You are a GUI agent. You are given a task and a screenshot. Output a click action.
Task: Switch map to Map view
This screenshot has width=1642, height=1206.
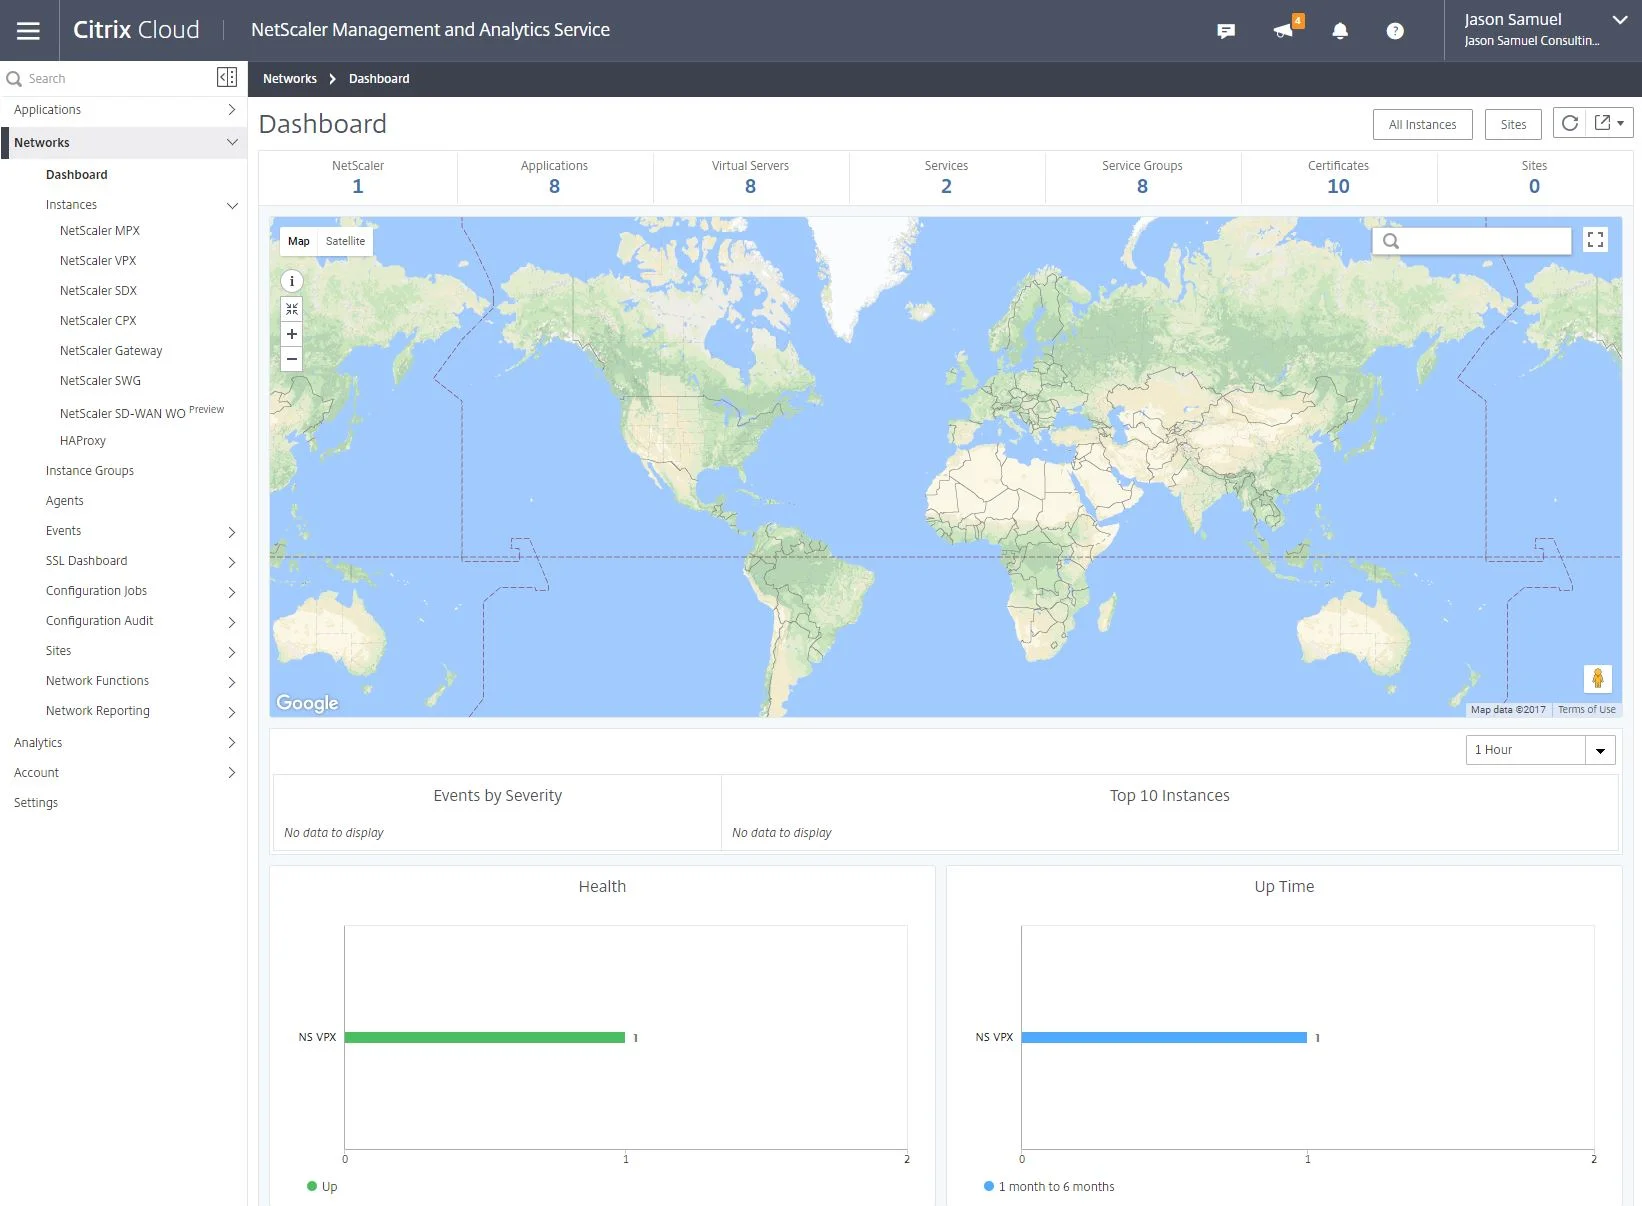[299, 241]
